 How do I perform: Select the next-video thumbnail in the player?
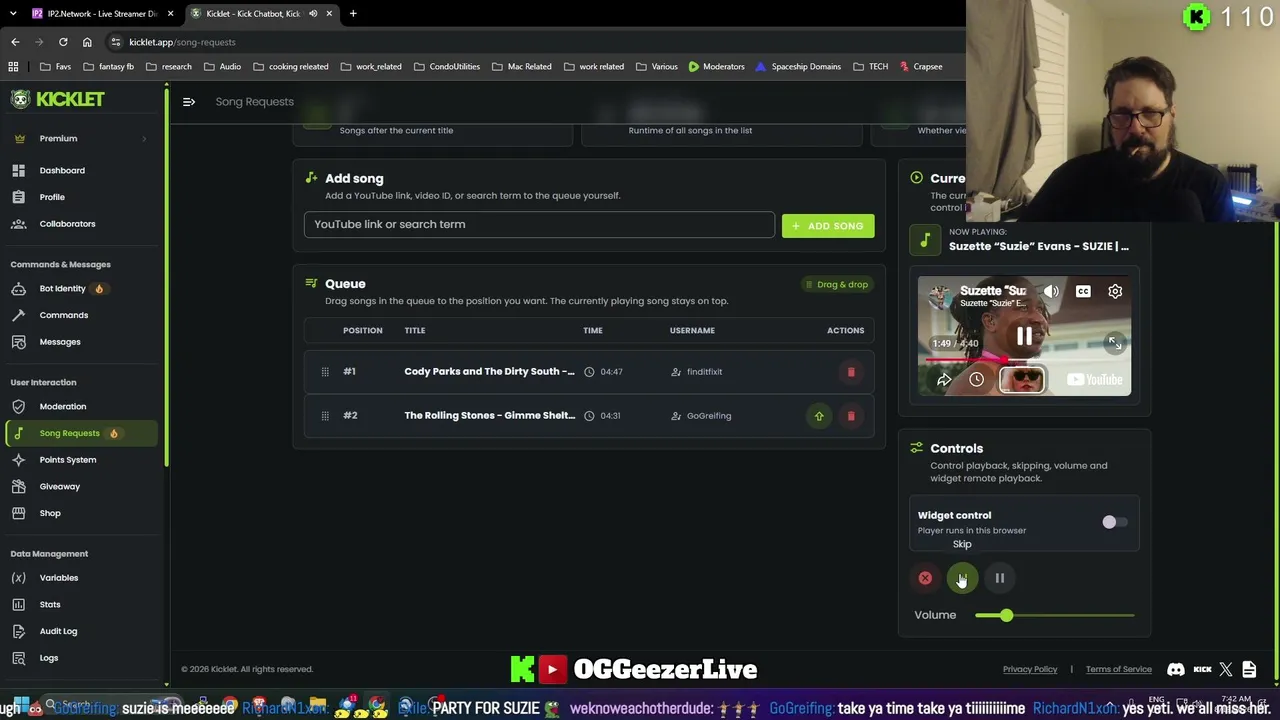(x=1022, y=379)
